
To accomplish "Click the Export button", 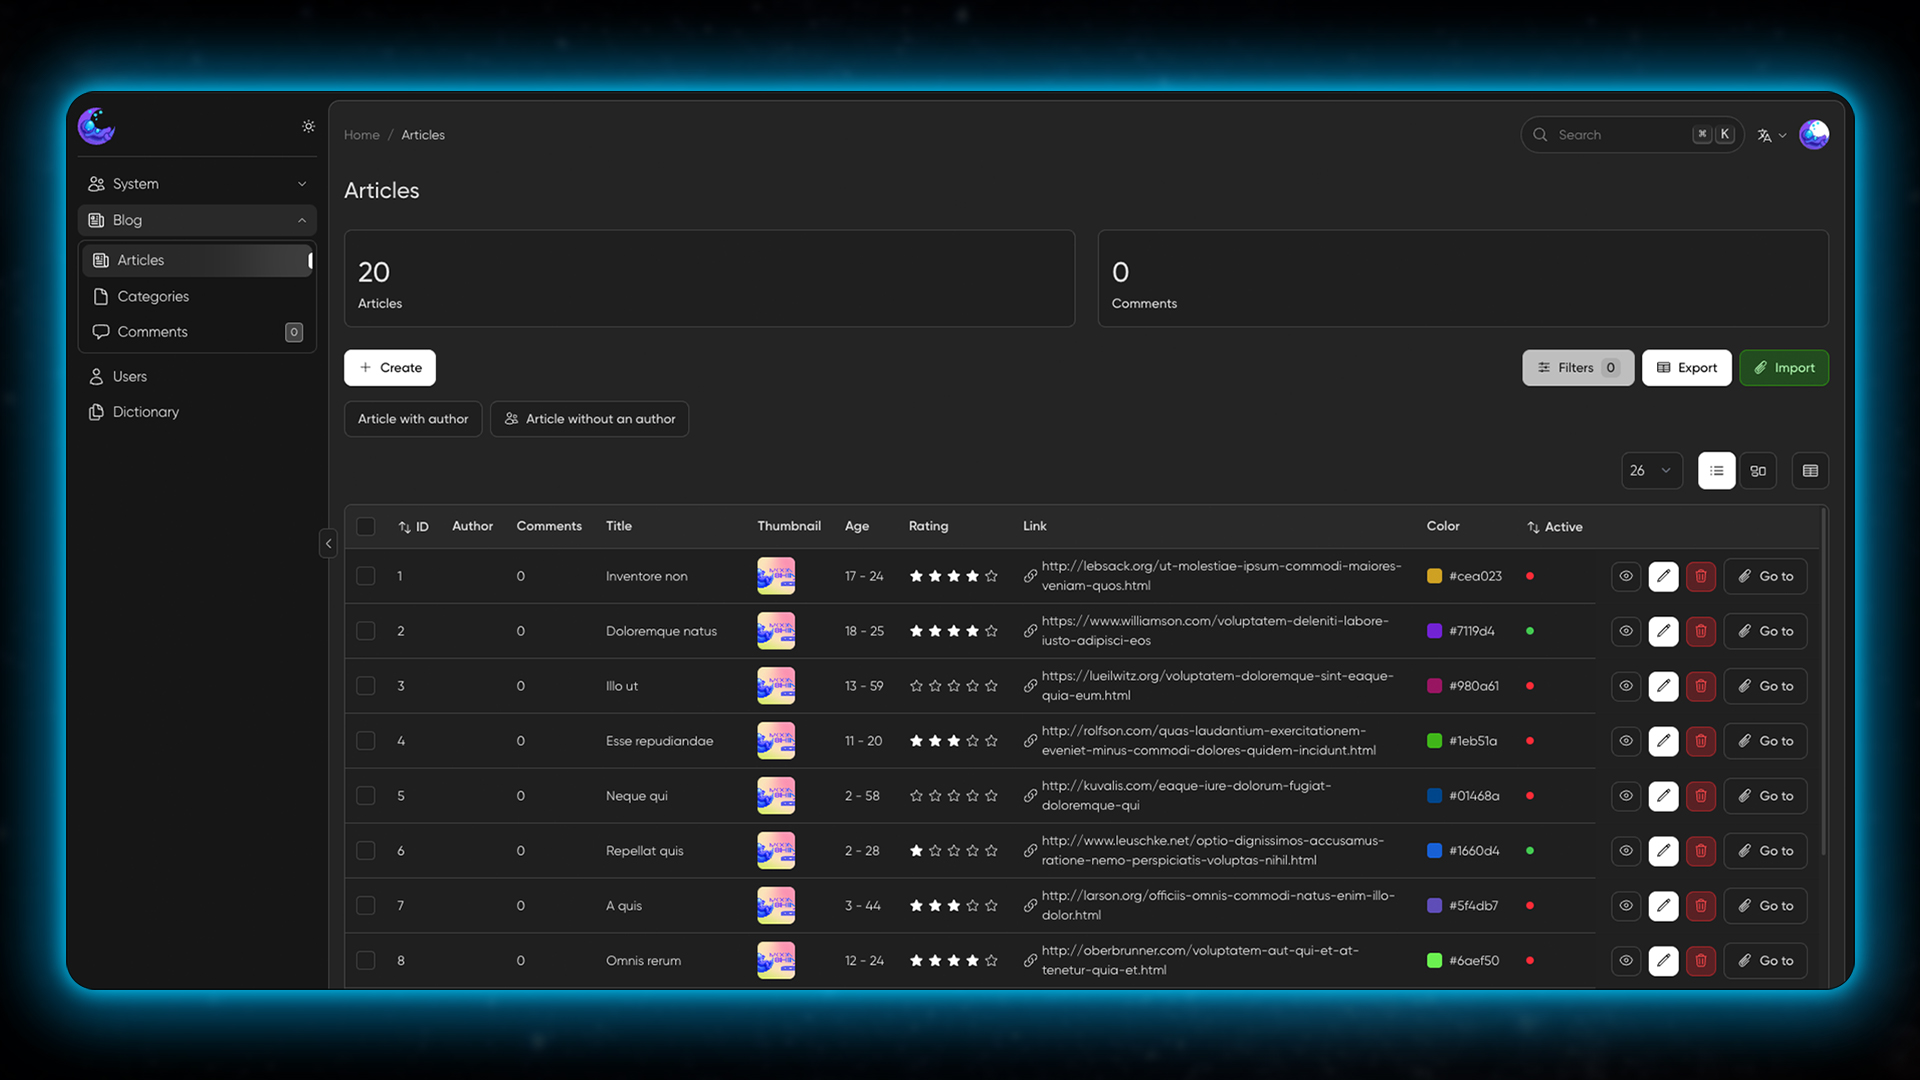I will pos(1686,368).
